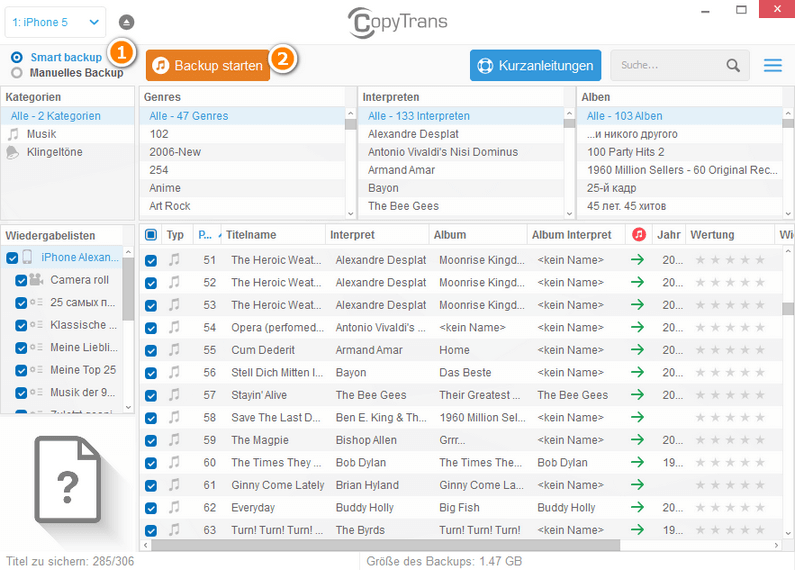Sort tracks by the Wertung column

730,235
